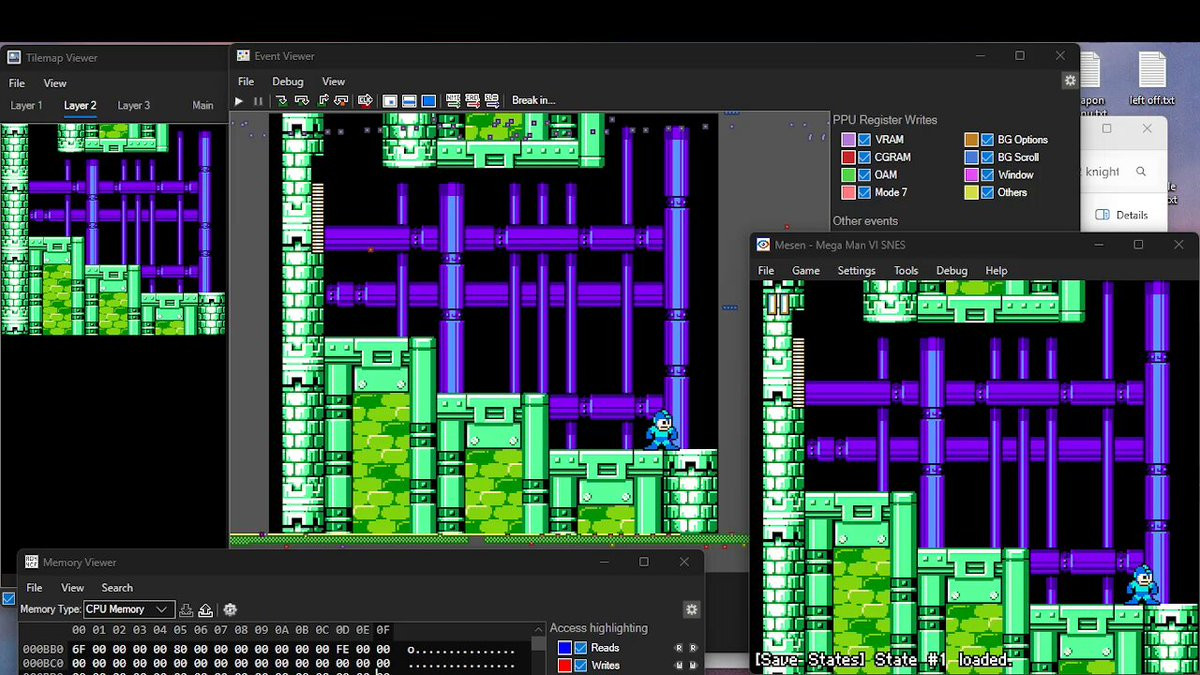Click the Memory Viewer title bar icon
Viewport: 1200px width, 675px height.
point(31,562)
